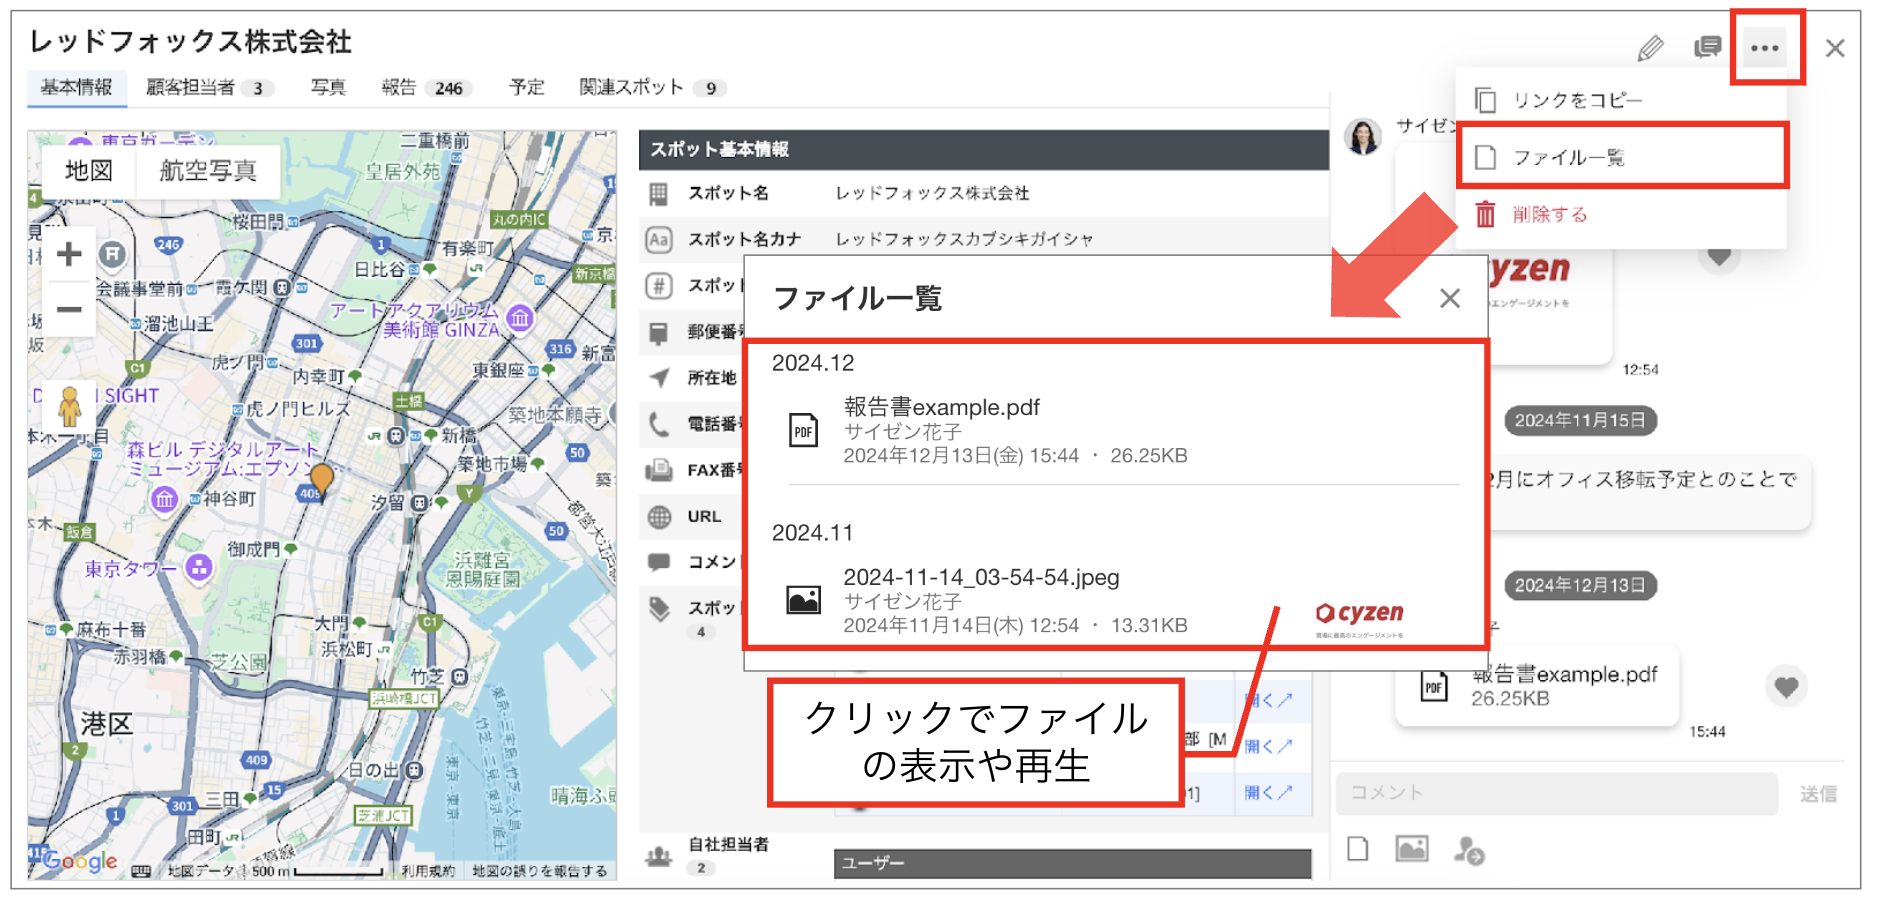Screen dimensions: 1880x914
Task: Switch map to 地図 view
Action: pos(88,171)
